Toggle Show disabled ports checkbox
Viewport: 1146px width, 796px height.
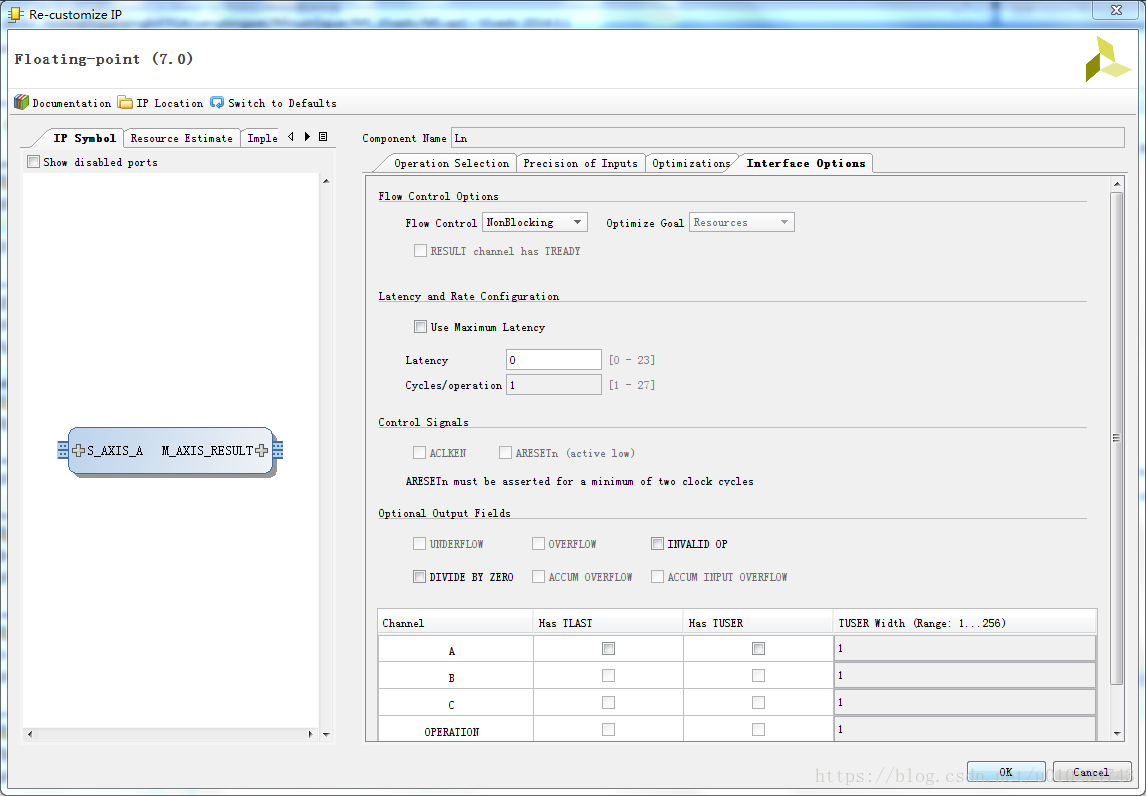pyautogui.click(x=34, y=162)
